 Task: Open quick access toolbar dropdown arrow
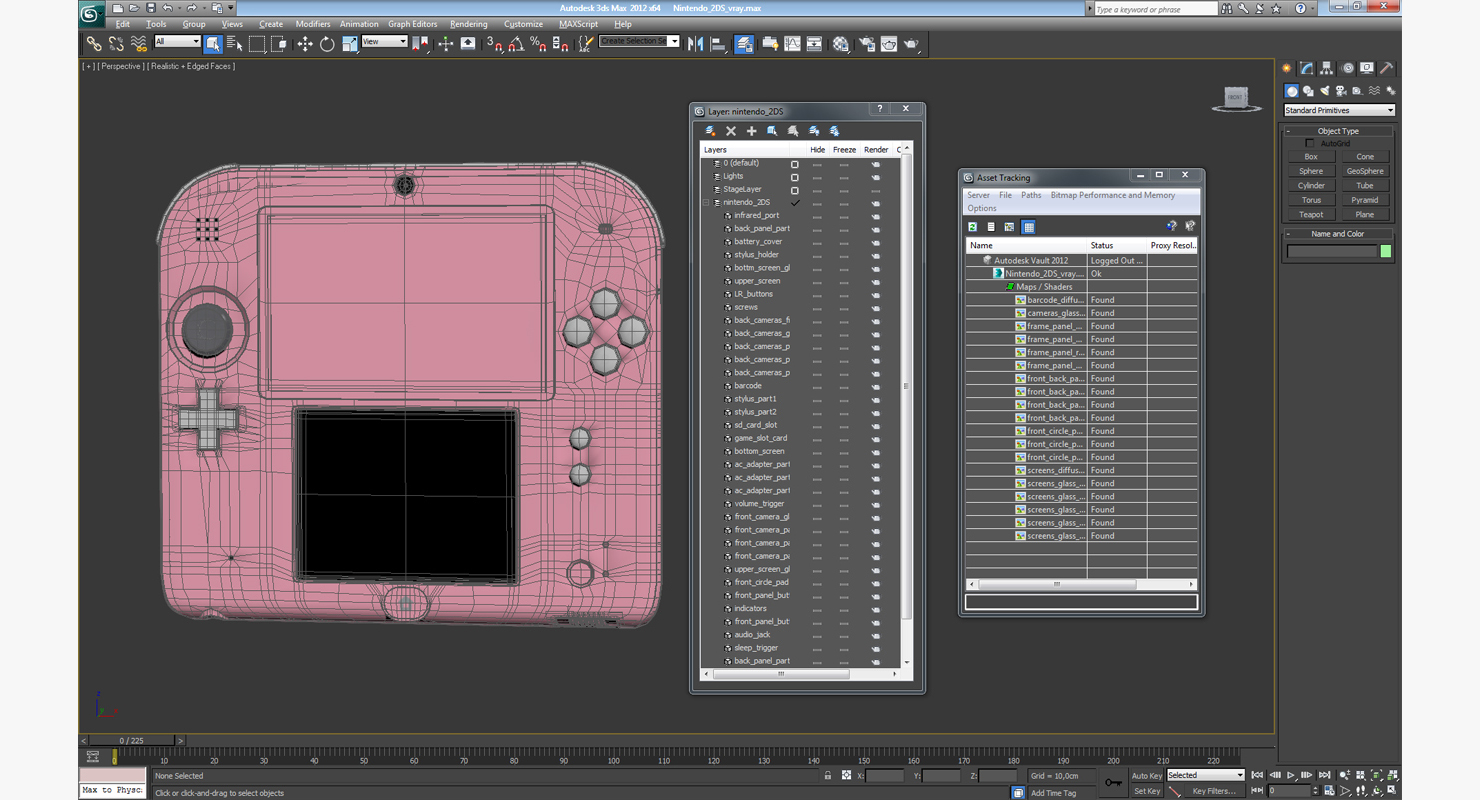pyautogui.click(x=231, y=8)
